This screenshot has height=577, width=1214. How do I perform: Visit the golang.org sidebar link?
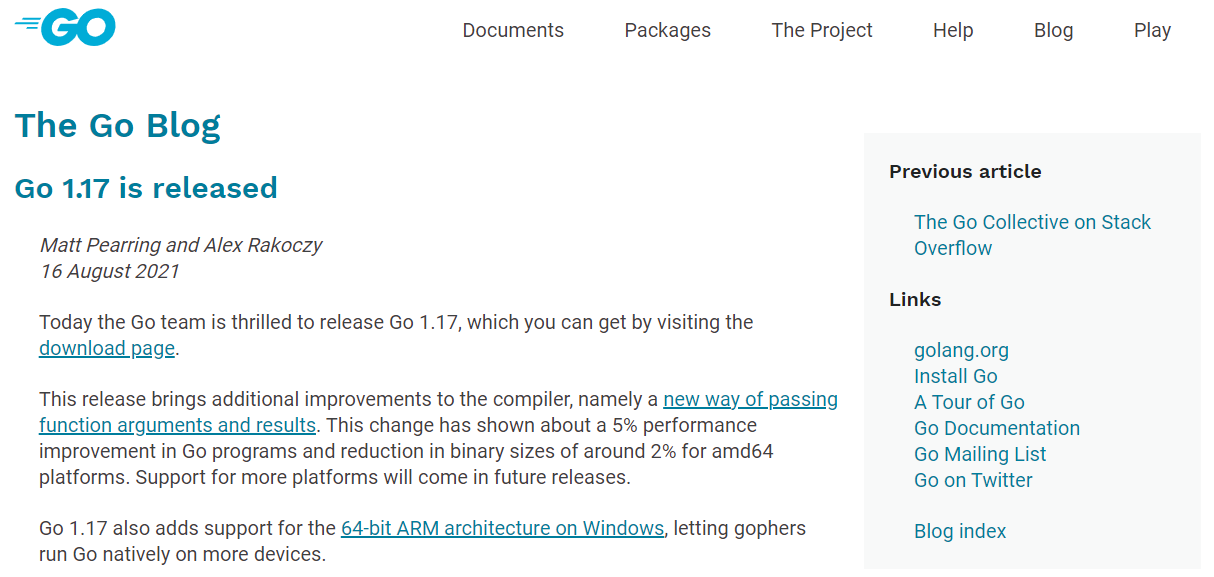coord(961,351)
